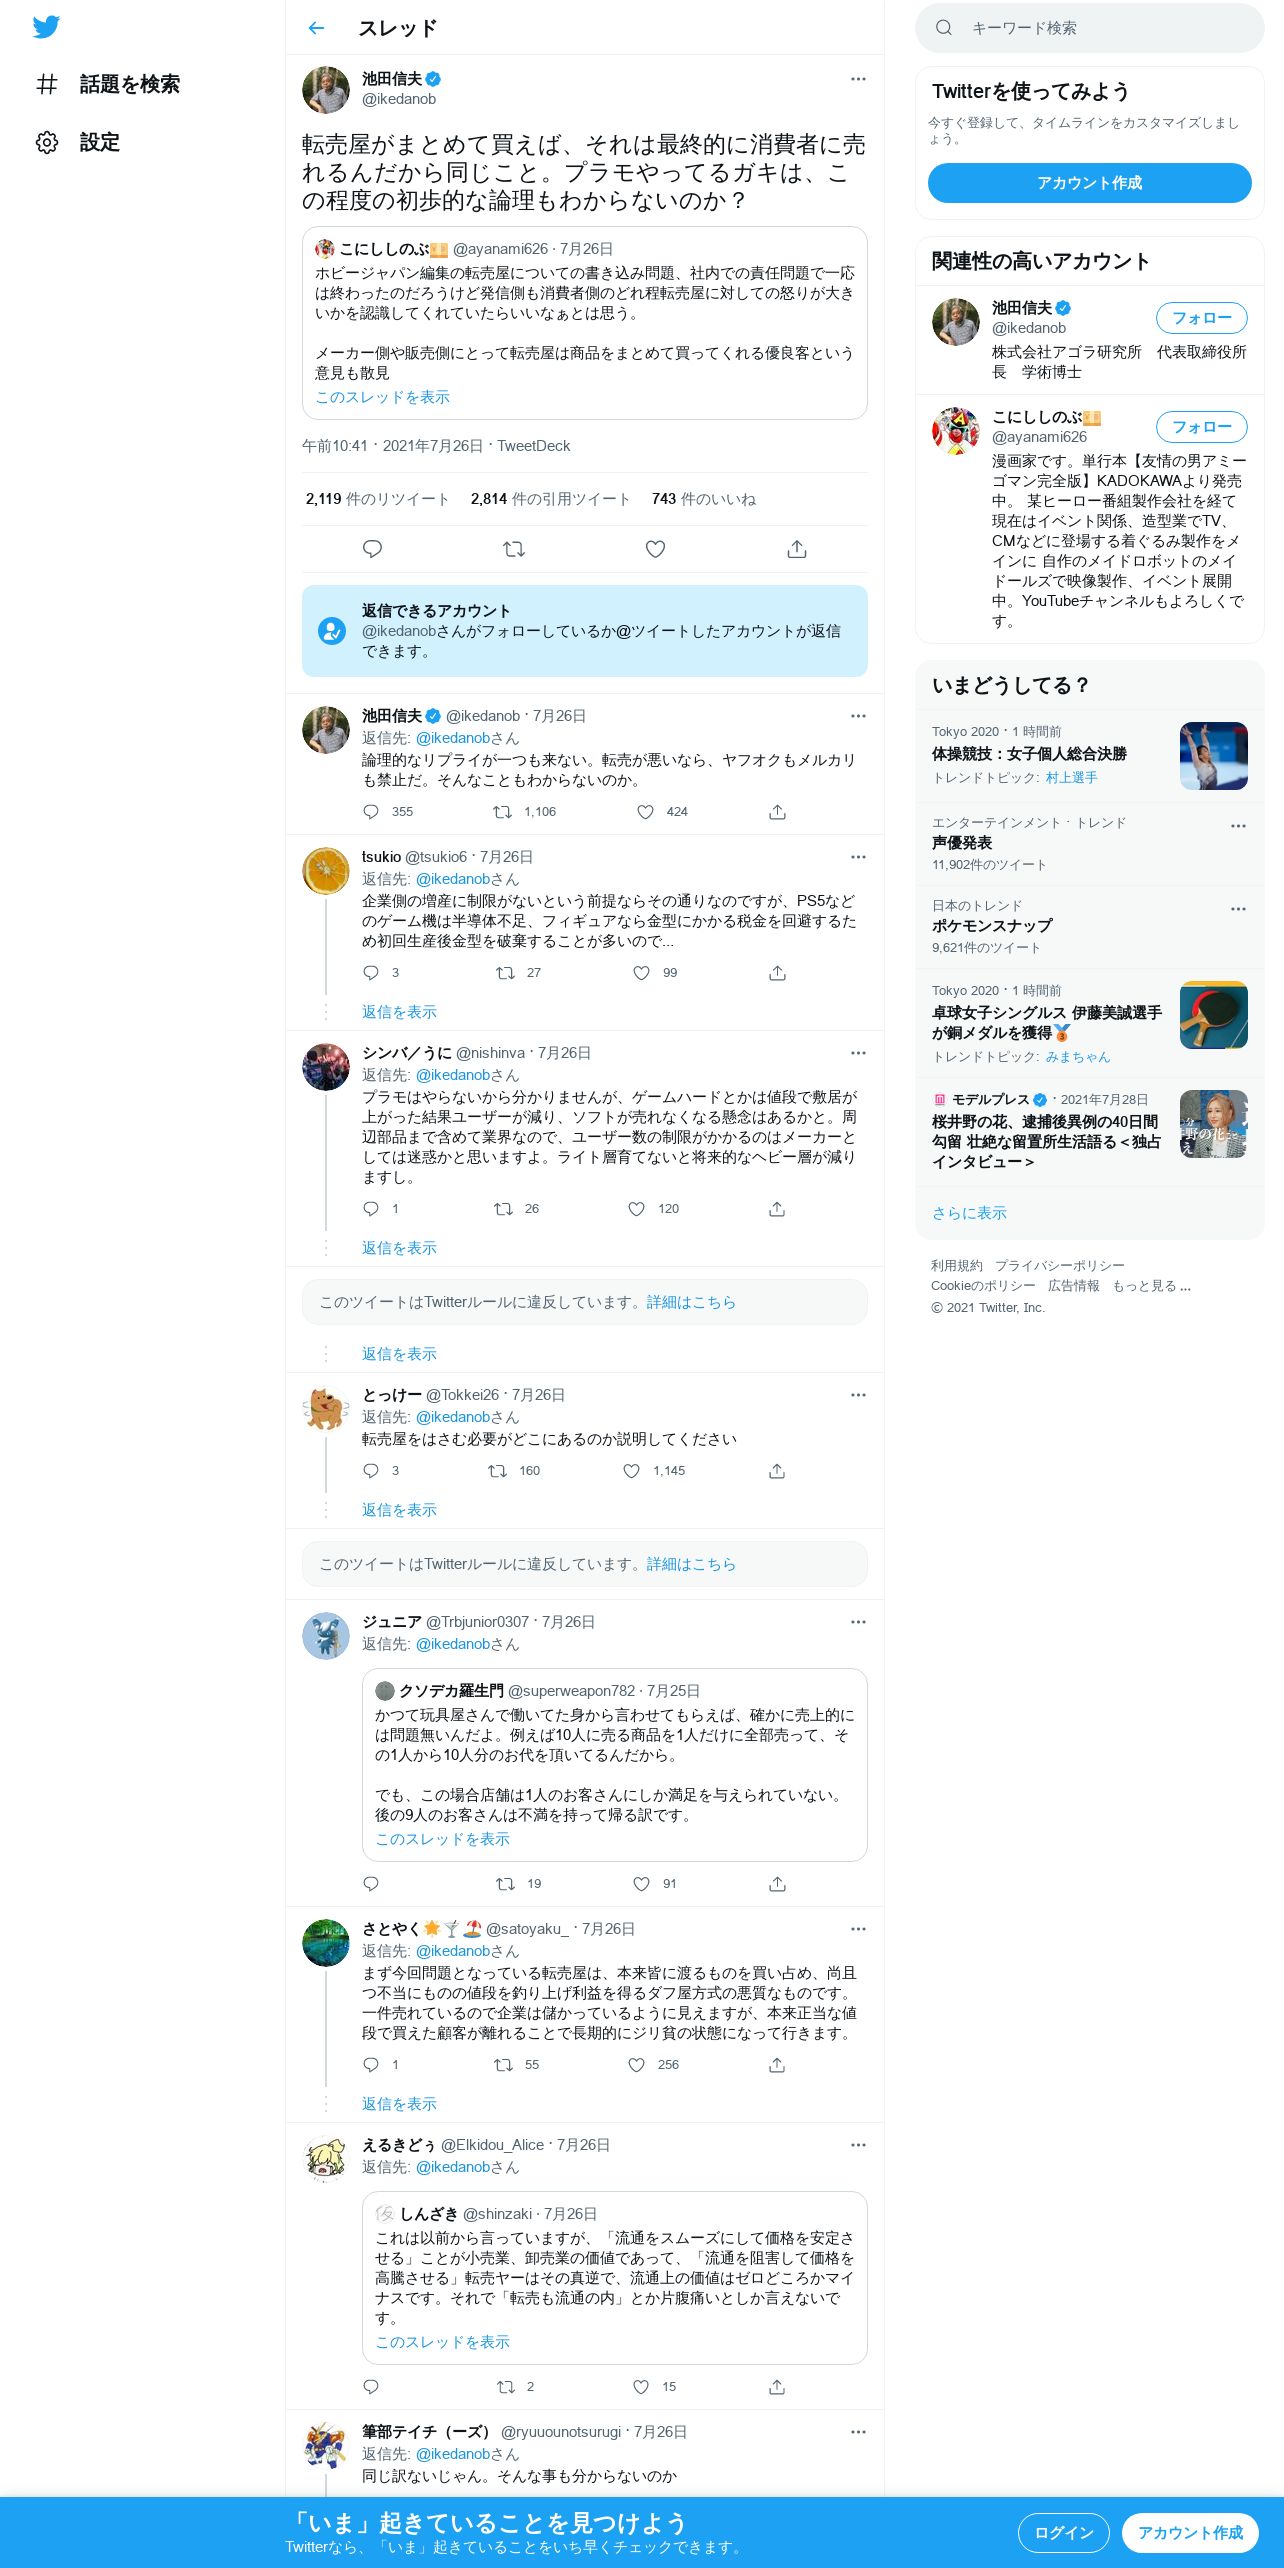Image resolution: width=1284 pixels, height=2568 pixels.
Task: Open the 体操競技 trend thumbnail image
Action: point(1214,756)
